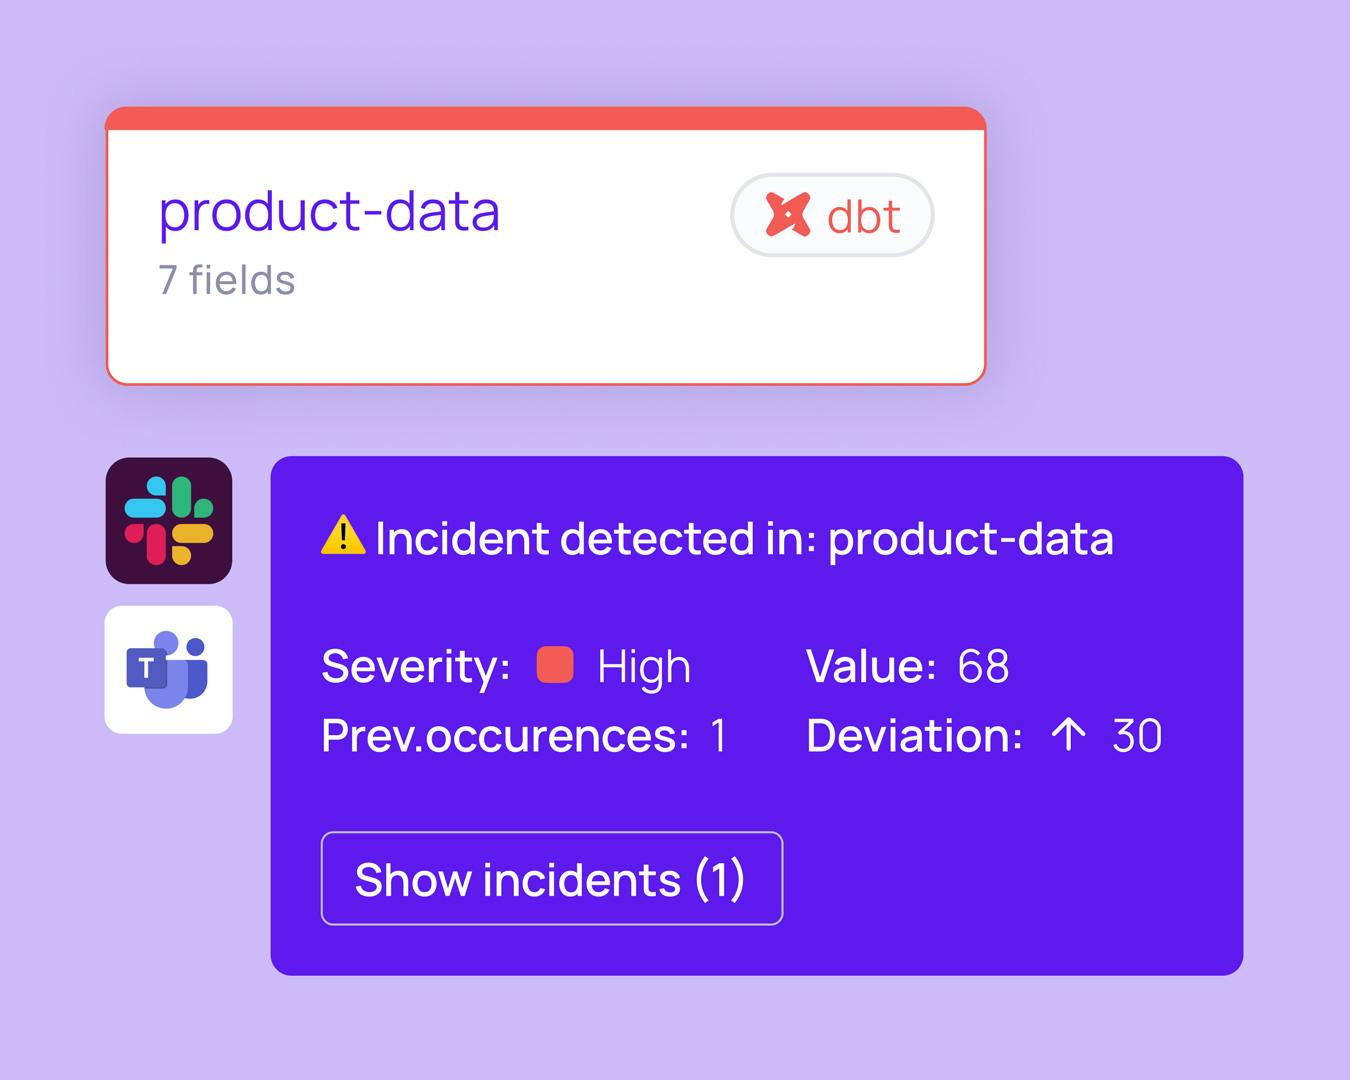The image size is (1350, 1080).
Task: Click the deviation number 30
Action: [1137, 736]
